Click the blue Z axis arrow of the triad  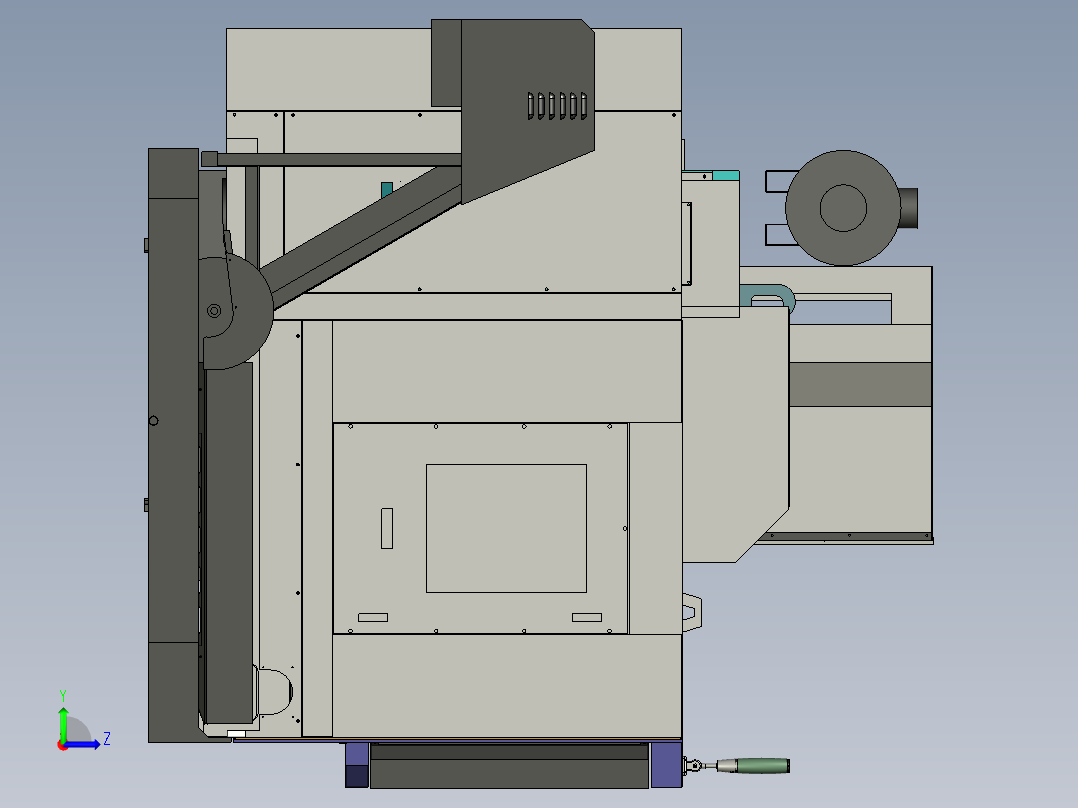[82, 744]
